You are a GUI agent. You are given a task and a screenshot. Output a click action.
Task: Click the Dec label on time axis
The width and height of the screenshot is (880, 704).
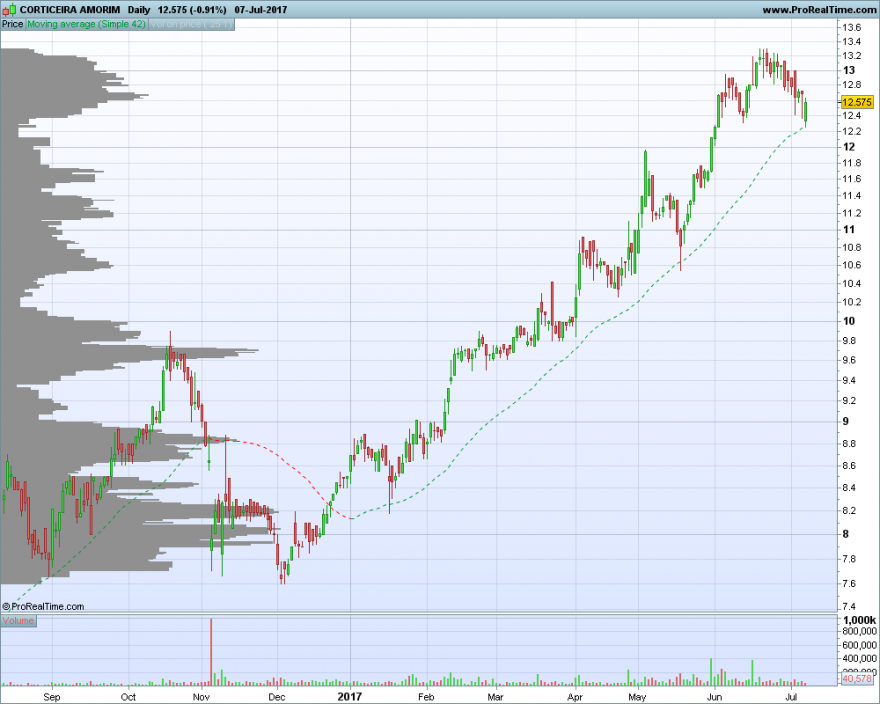coord(277,697)
